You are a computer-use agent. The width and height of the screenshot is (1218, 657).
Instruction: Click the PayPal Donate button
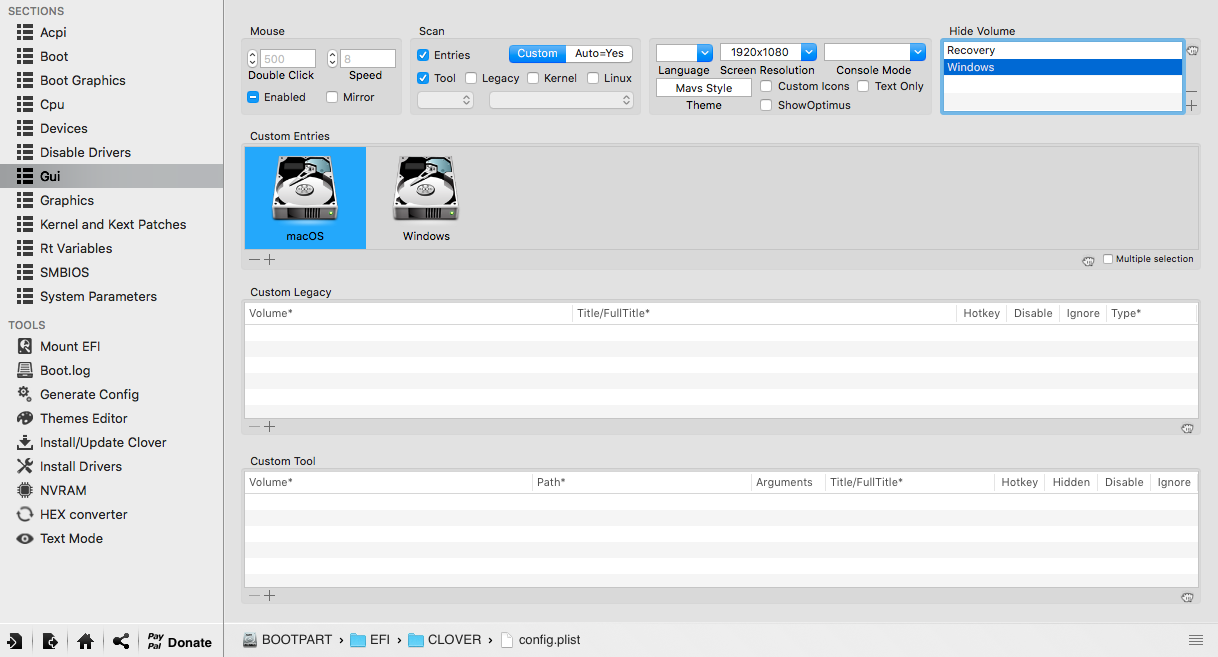coord(180,642)
